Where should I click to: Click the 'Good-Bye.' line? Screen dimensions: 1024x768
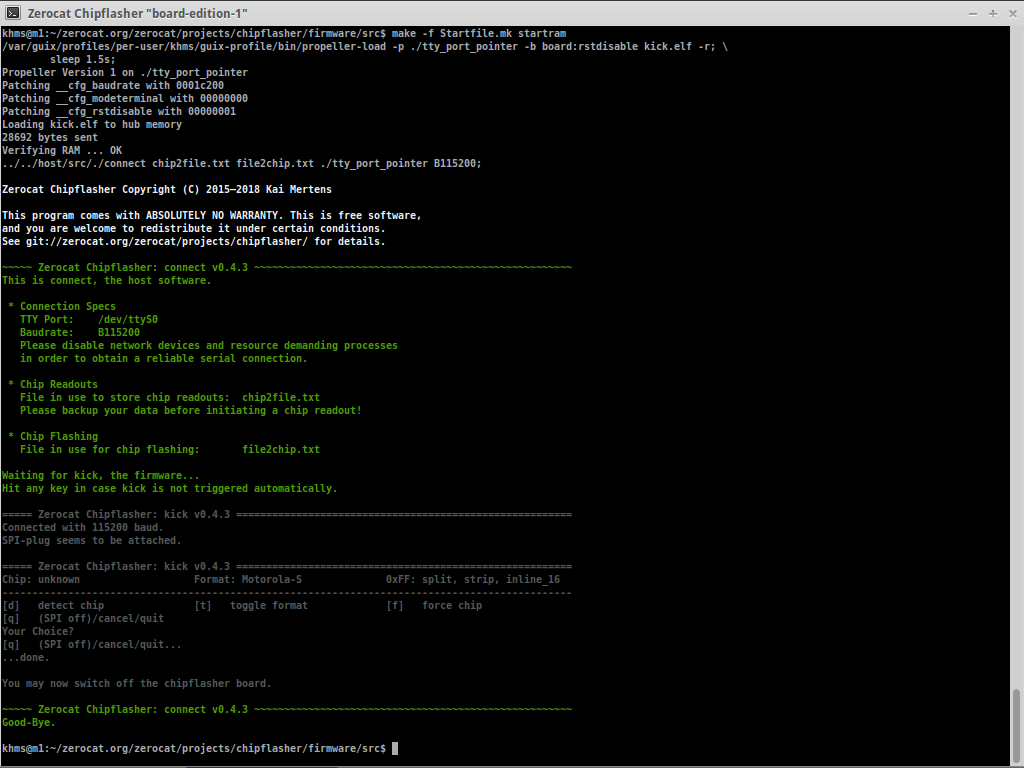(x=29, y=722)
